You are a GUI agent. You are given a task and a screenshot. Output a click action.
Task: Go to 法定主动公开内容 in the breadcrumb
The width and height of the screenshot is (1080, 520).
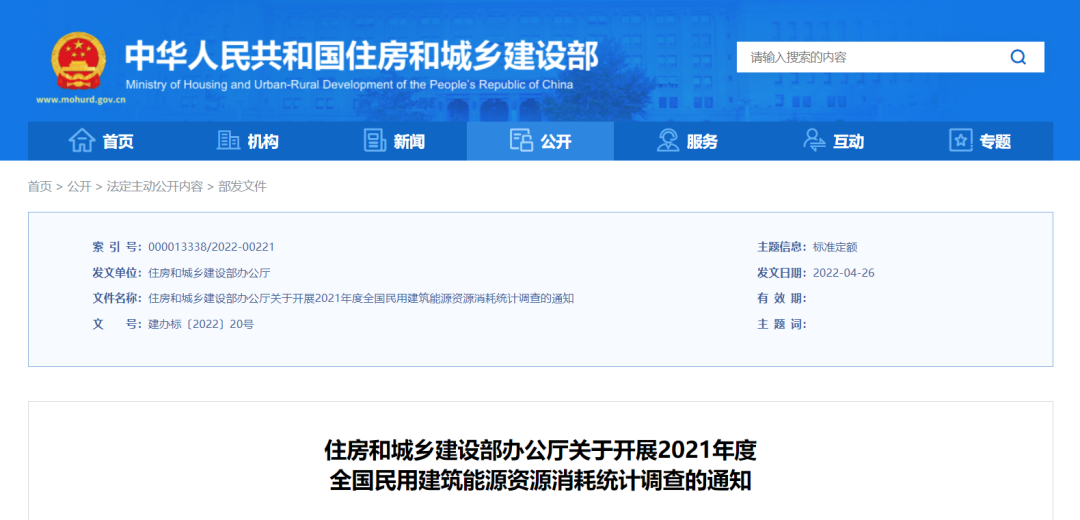click(x=155, y=187)
